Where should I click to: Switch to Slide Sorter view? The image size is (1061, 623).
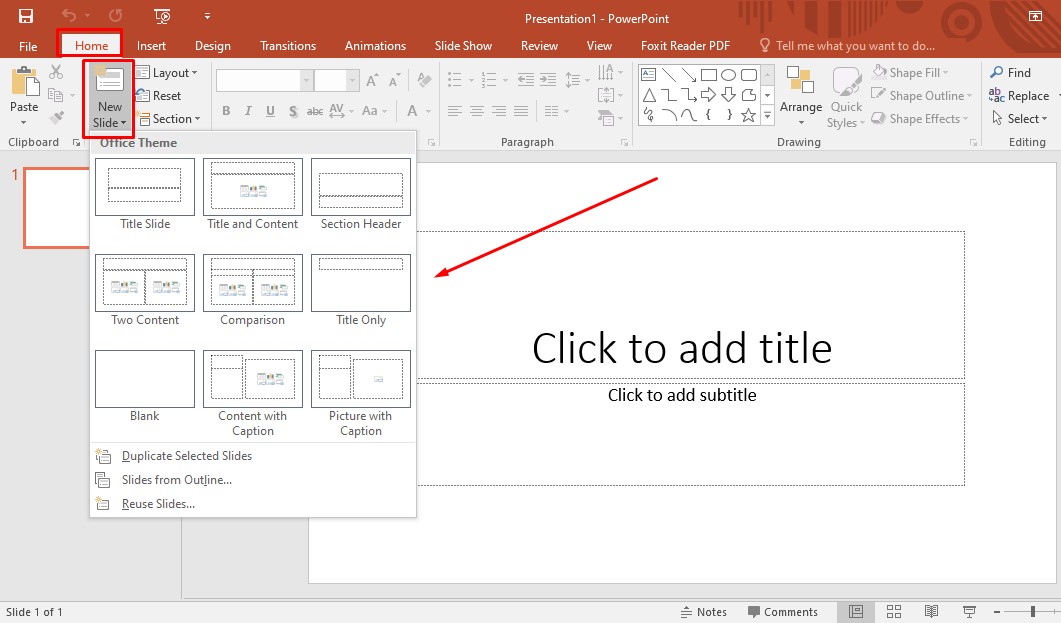tap(893, 611)
